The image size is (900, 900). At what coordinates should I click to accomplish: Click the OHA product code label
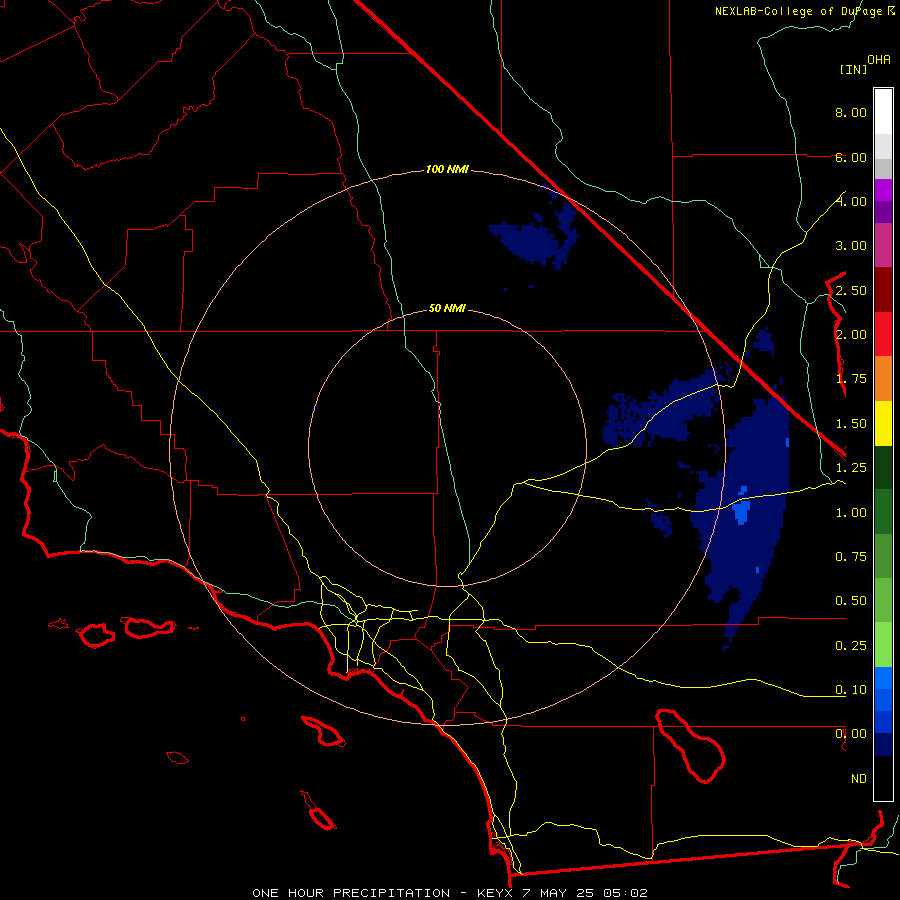click(x=879, y=60)
